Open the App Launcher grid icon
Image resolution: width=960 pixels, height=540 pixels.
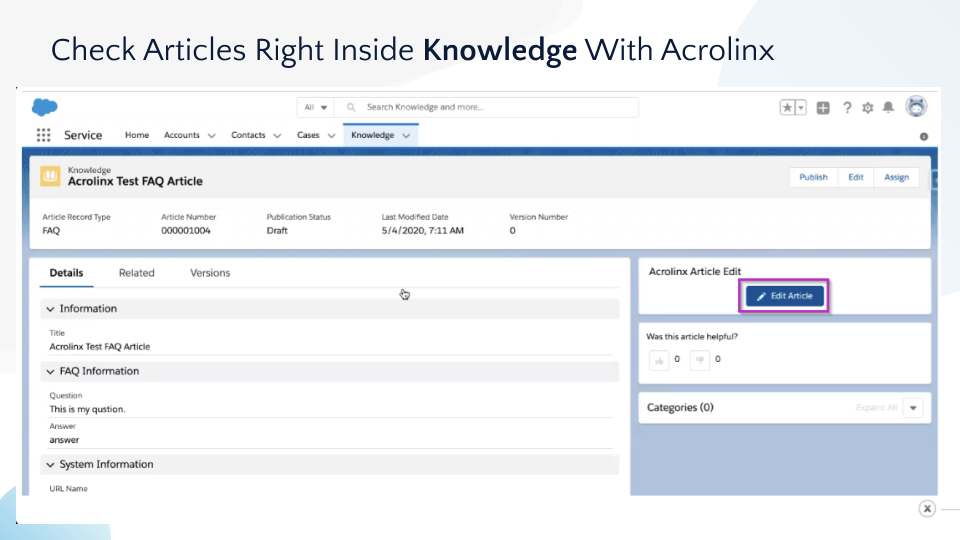click(44, 135)
